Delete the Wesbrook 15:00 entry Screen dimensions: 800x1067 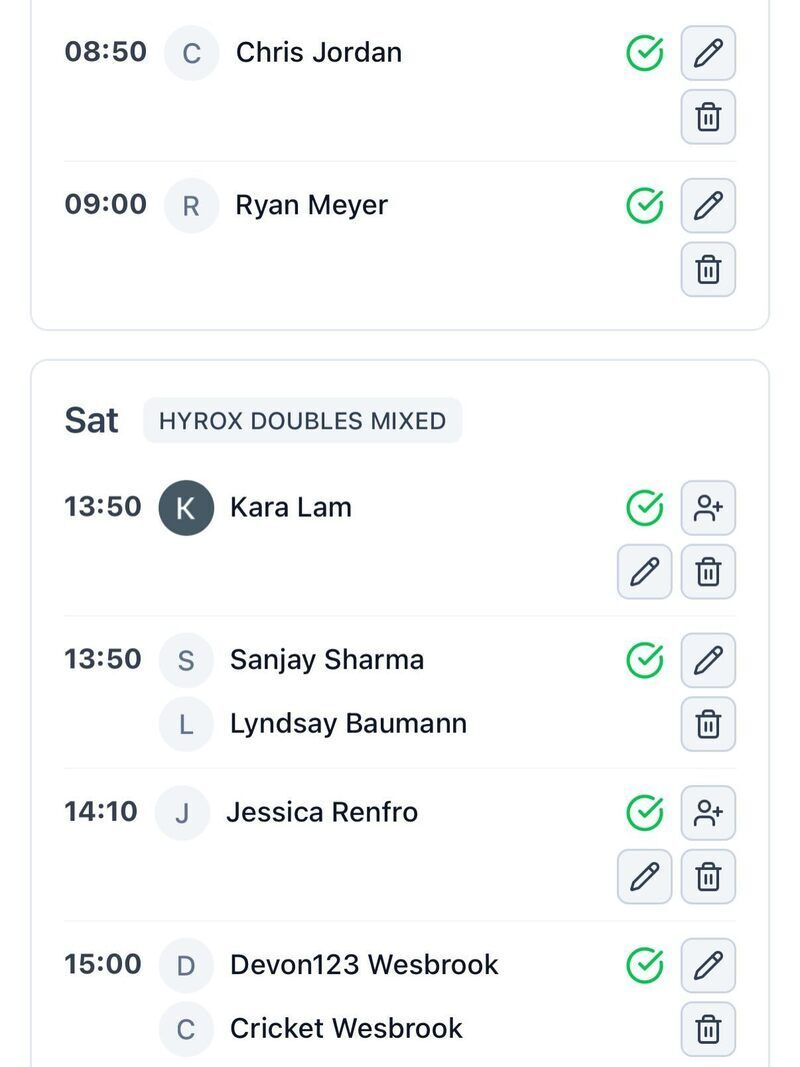[x=708, y=1029]
